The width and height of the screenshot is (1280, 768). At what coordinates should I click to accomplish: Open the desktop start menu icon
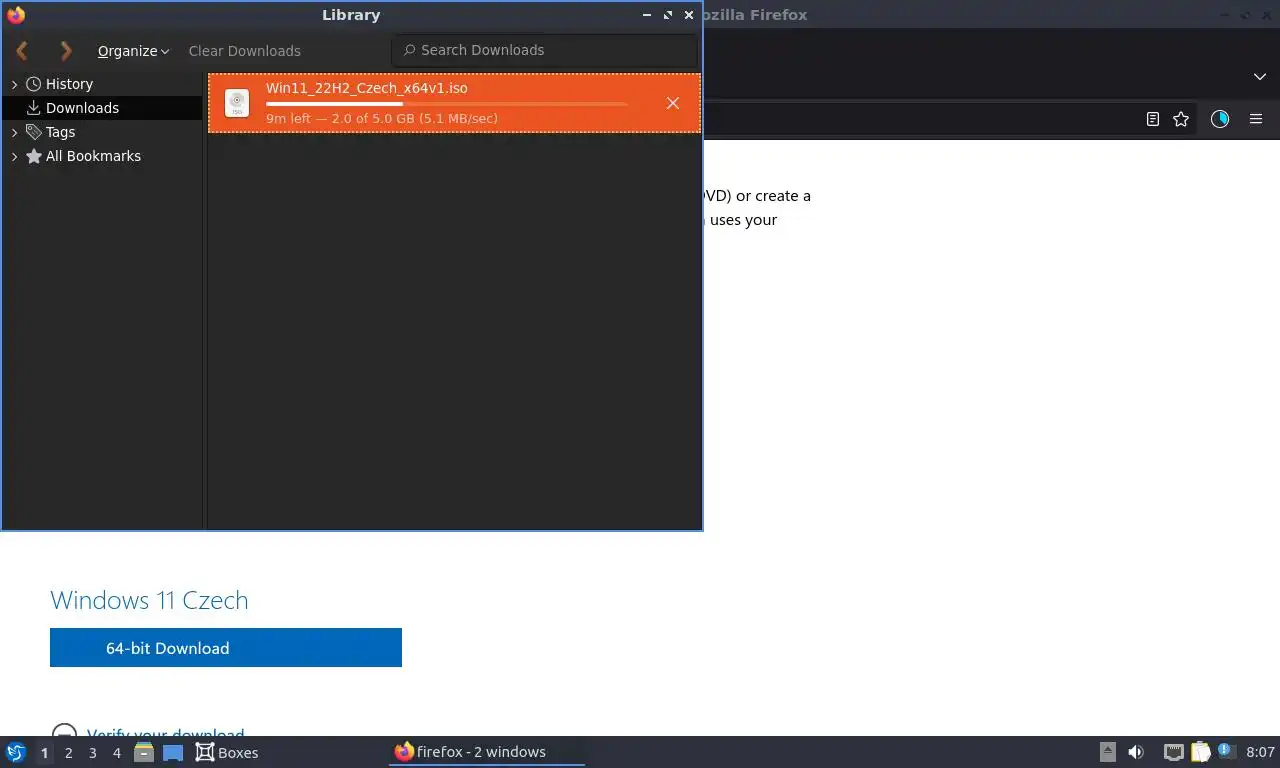click(x=15, y=752)
